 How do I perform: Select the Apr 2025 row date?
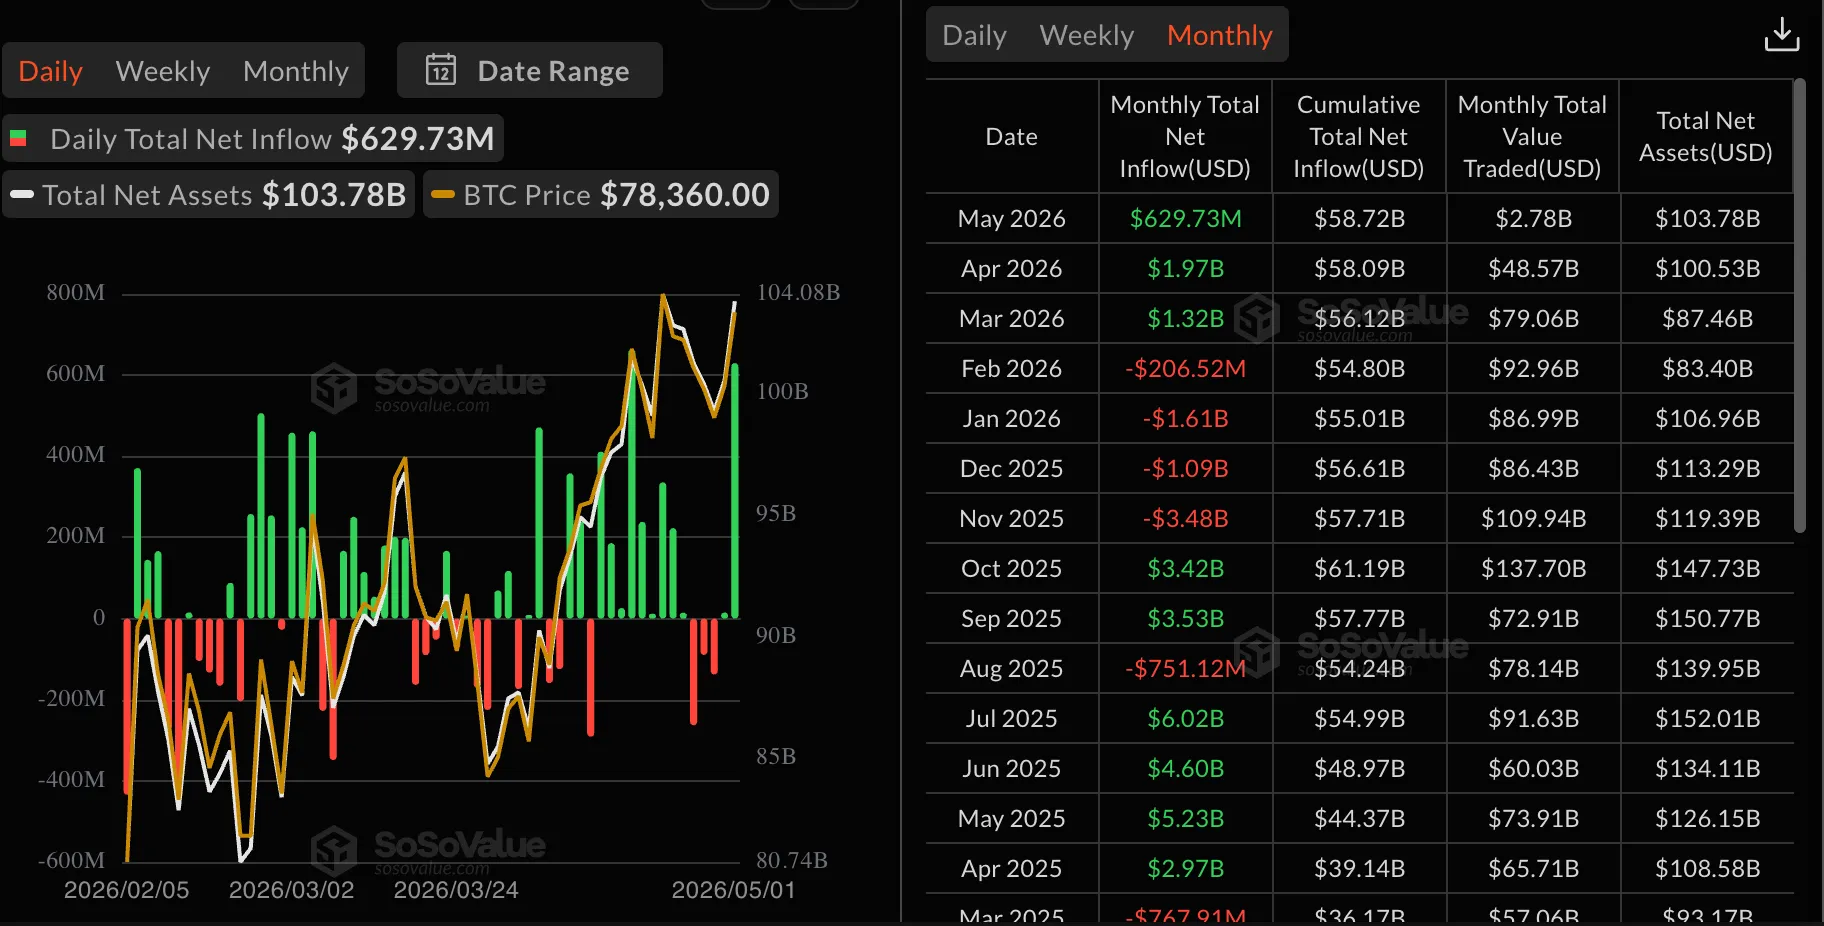click(1011, 868)
